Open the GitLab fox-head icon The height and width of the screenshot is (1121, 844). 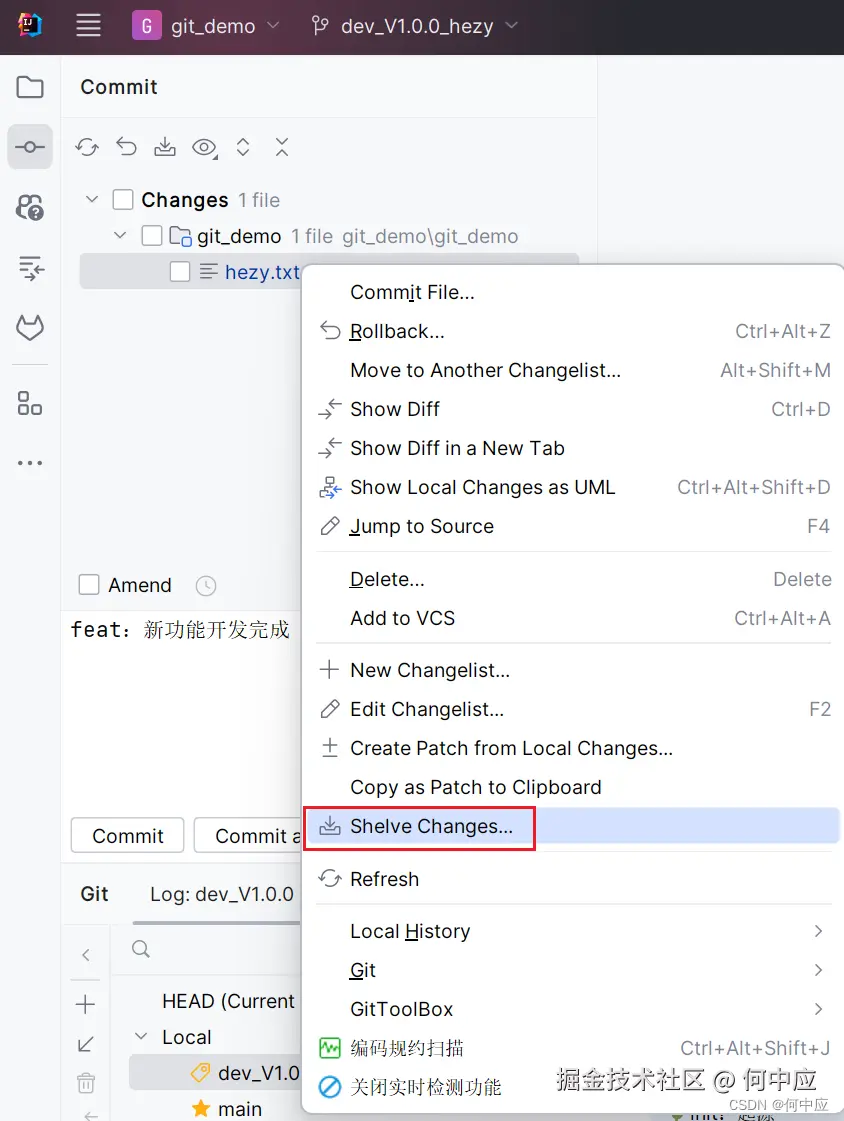click(30, 328)
